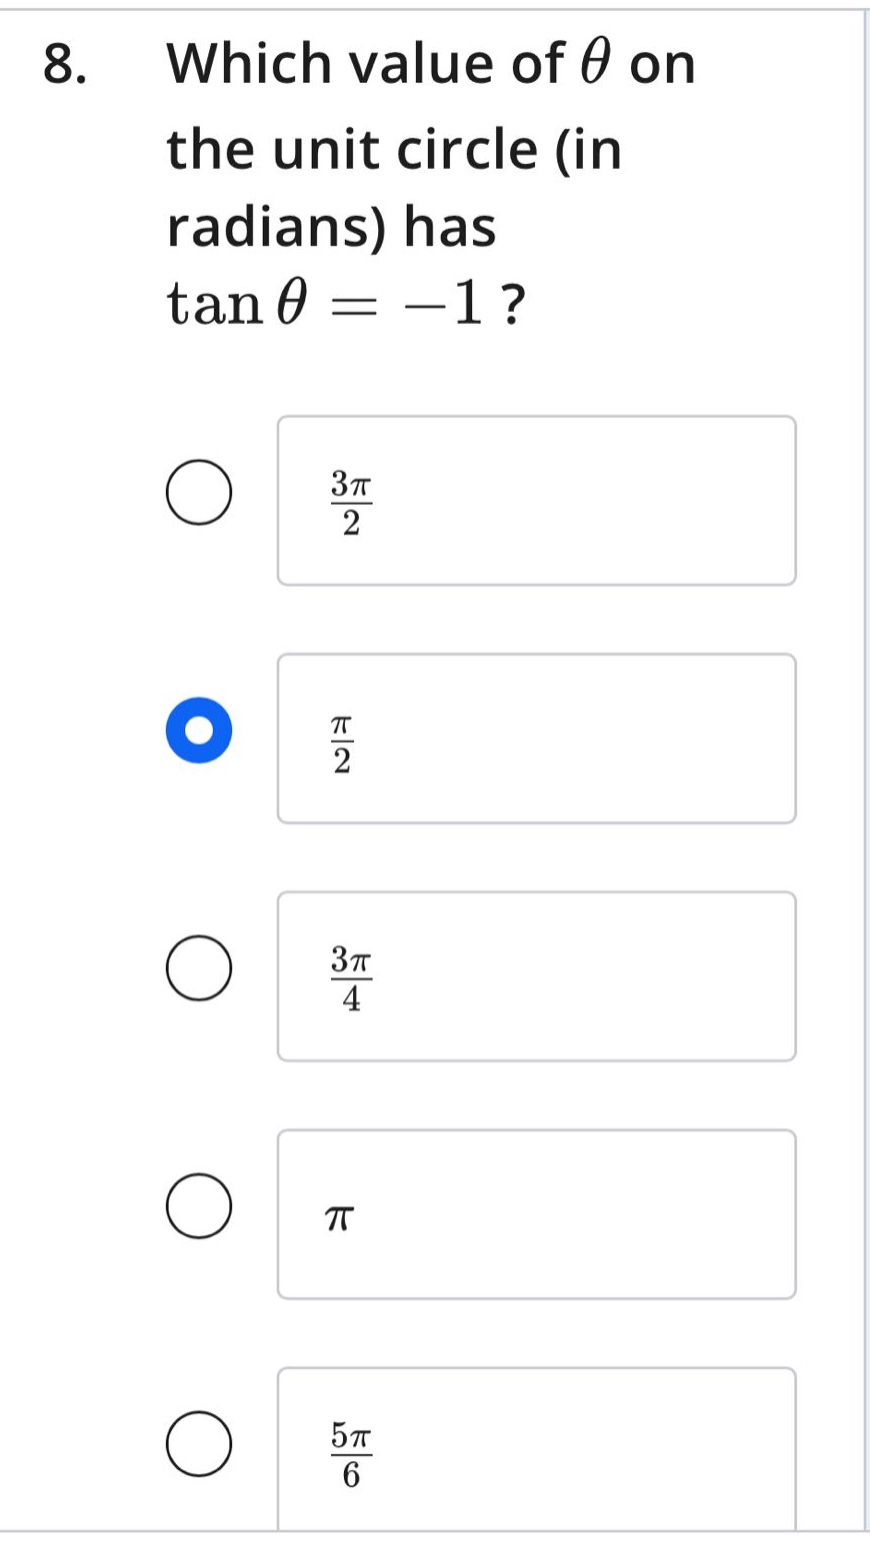Select the radio button for 3π/2

click(x=200, y=493)
